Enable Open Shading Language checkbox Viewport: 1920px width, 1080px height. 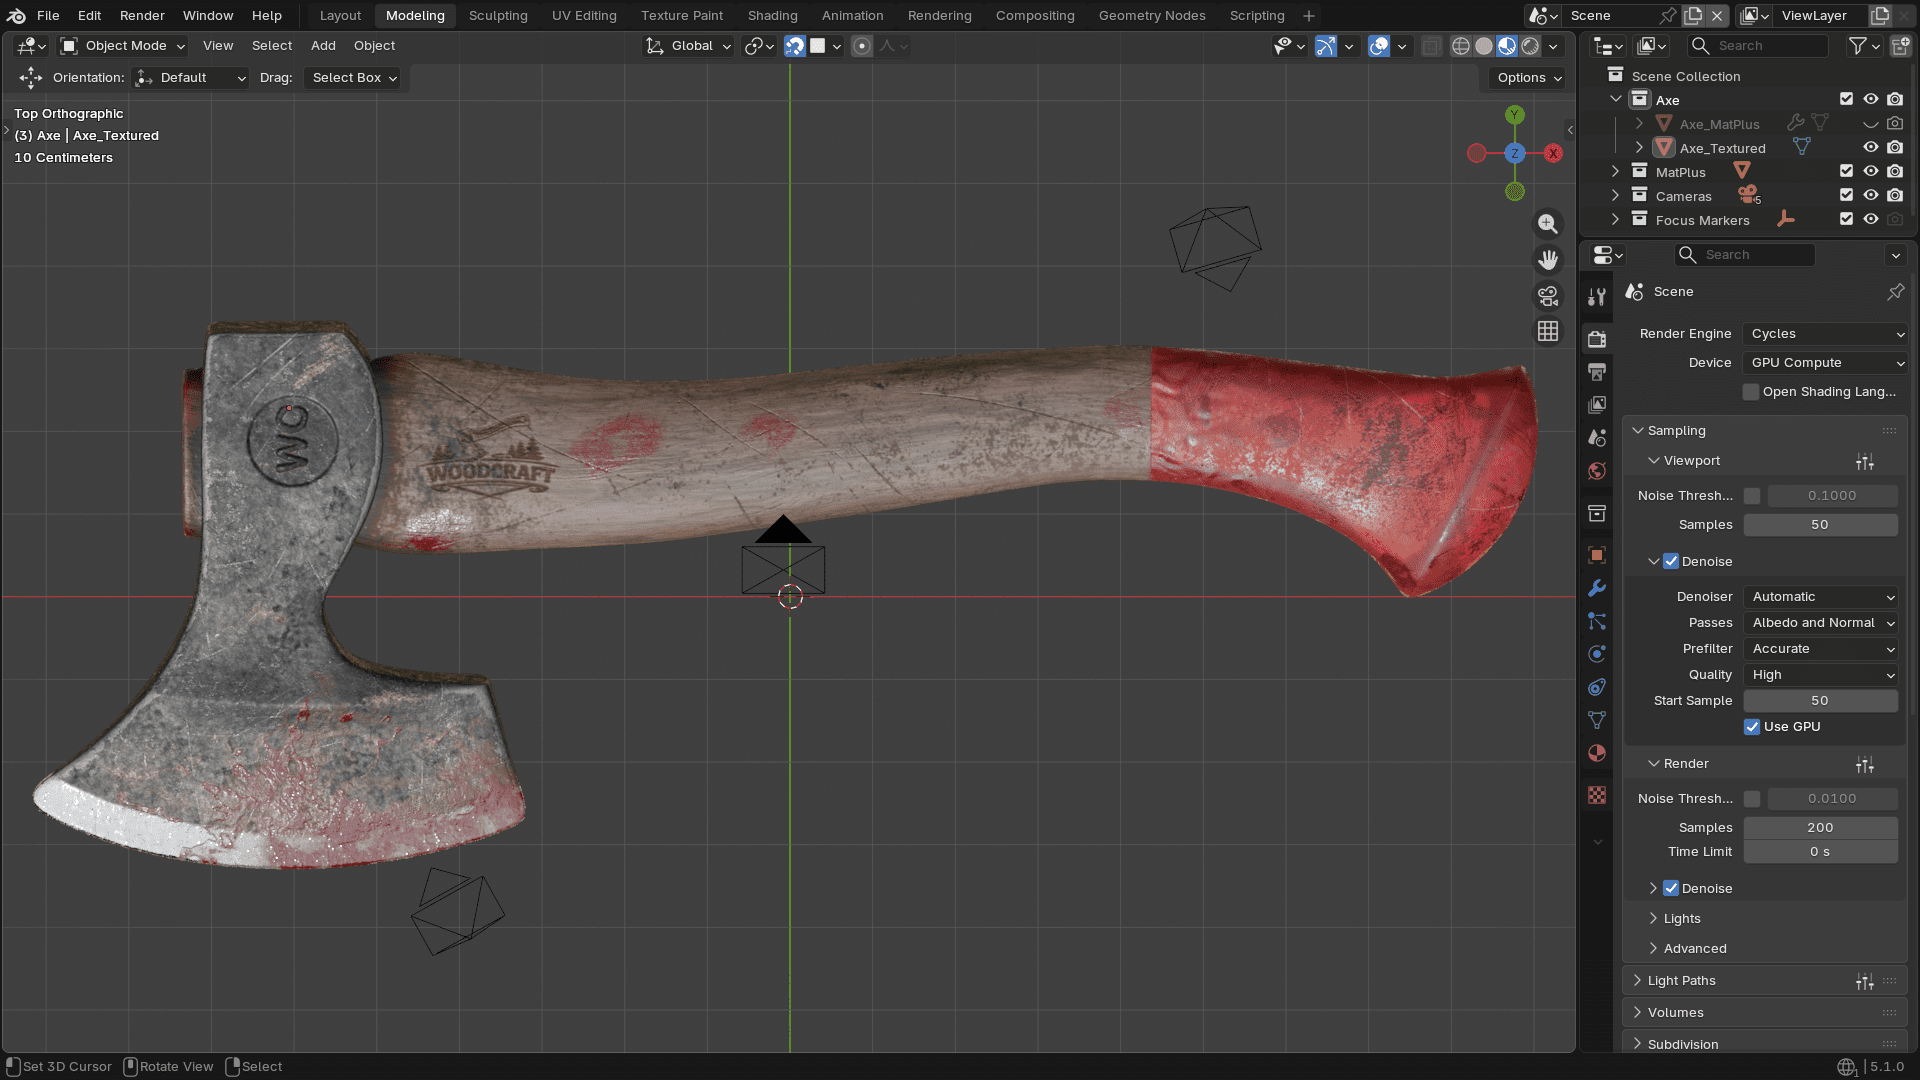[1751, 392]
